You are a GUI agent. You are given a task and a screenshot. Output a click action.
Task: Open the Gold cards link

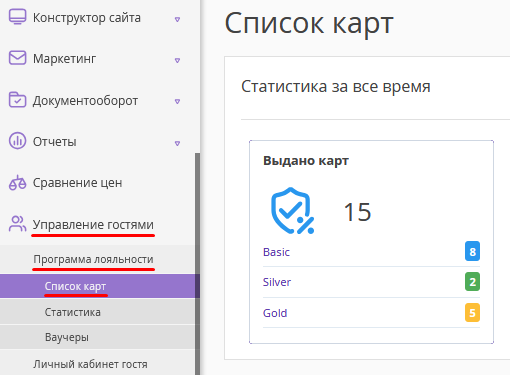click(275, 313)
